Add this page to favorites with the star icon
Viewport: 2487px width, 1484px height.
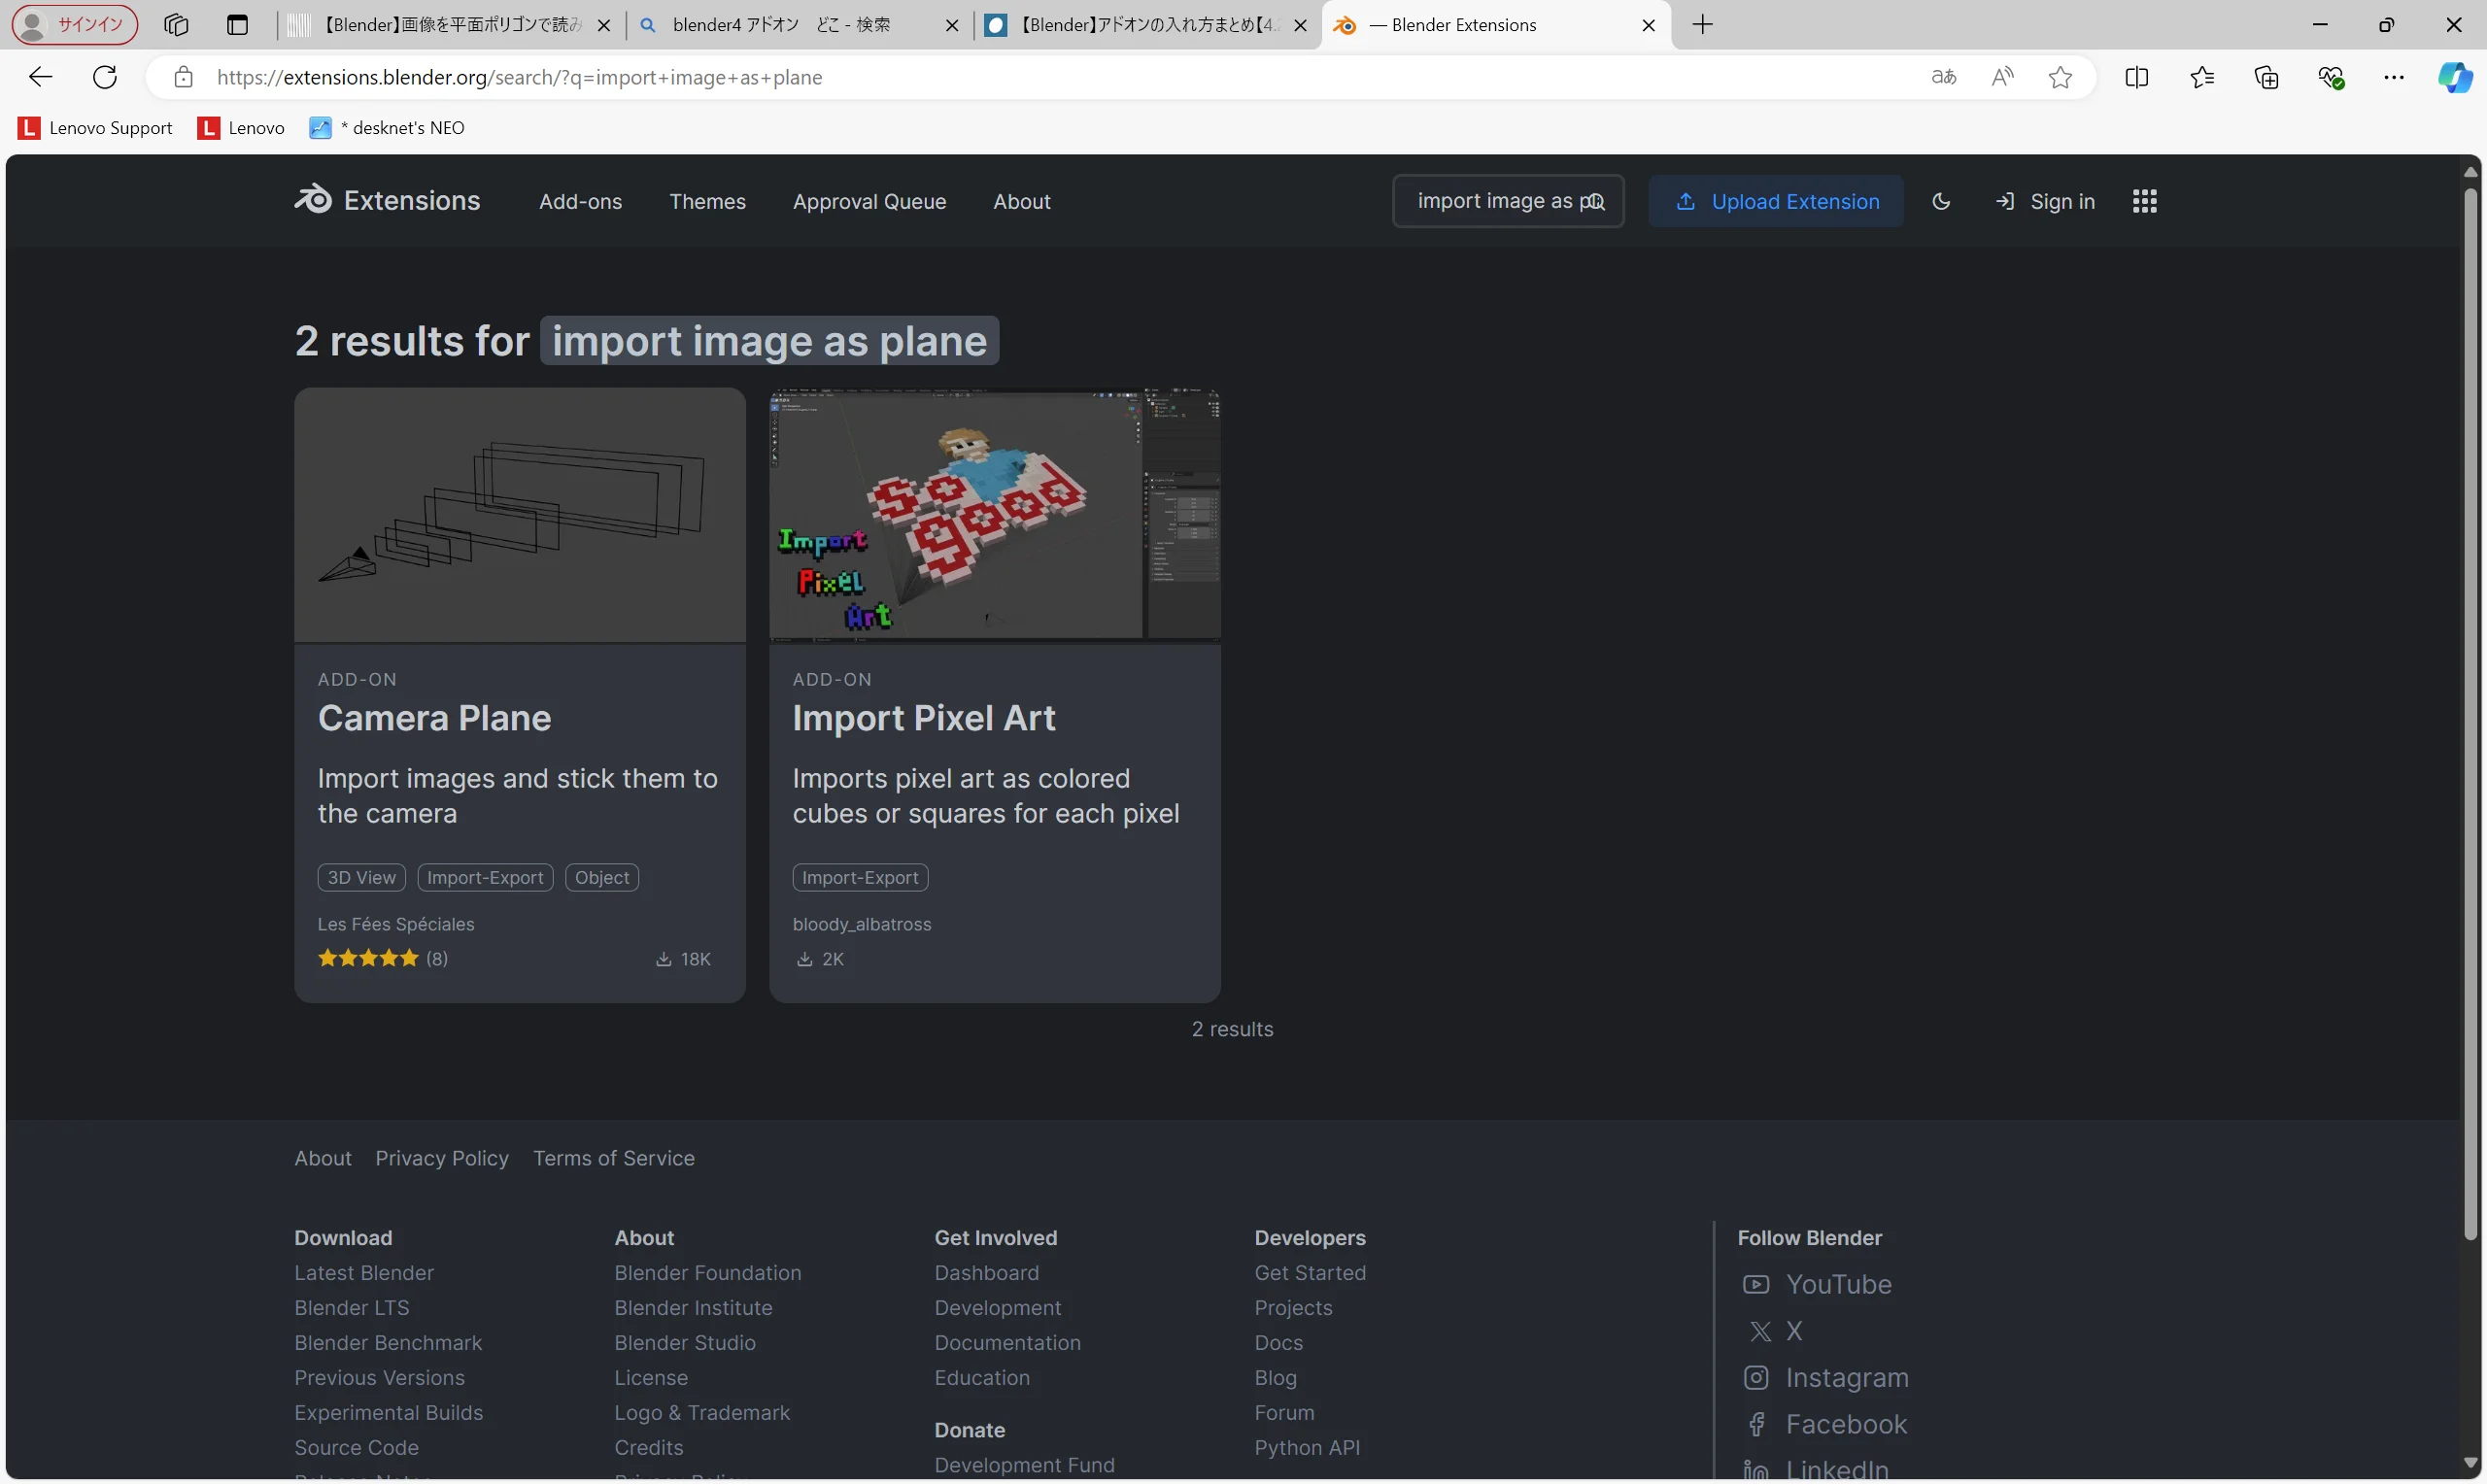2060,77
